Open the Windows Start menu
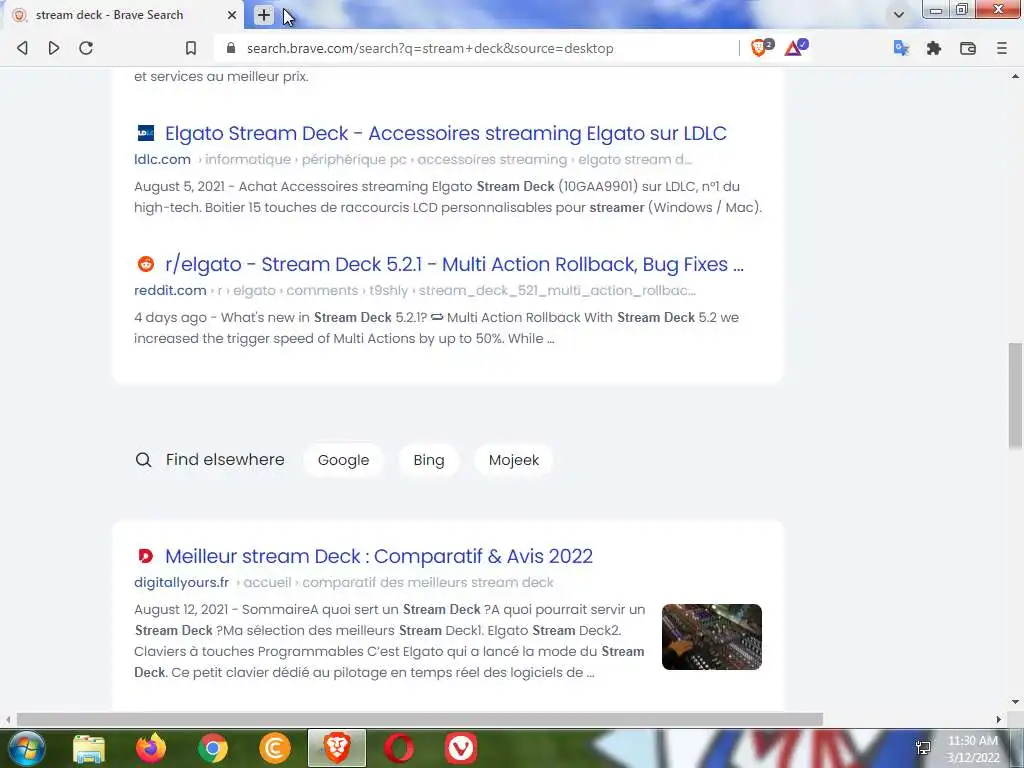 pos(25,748)
